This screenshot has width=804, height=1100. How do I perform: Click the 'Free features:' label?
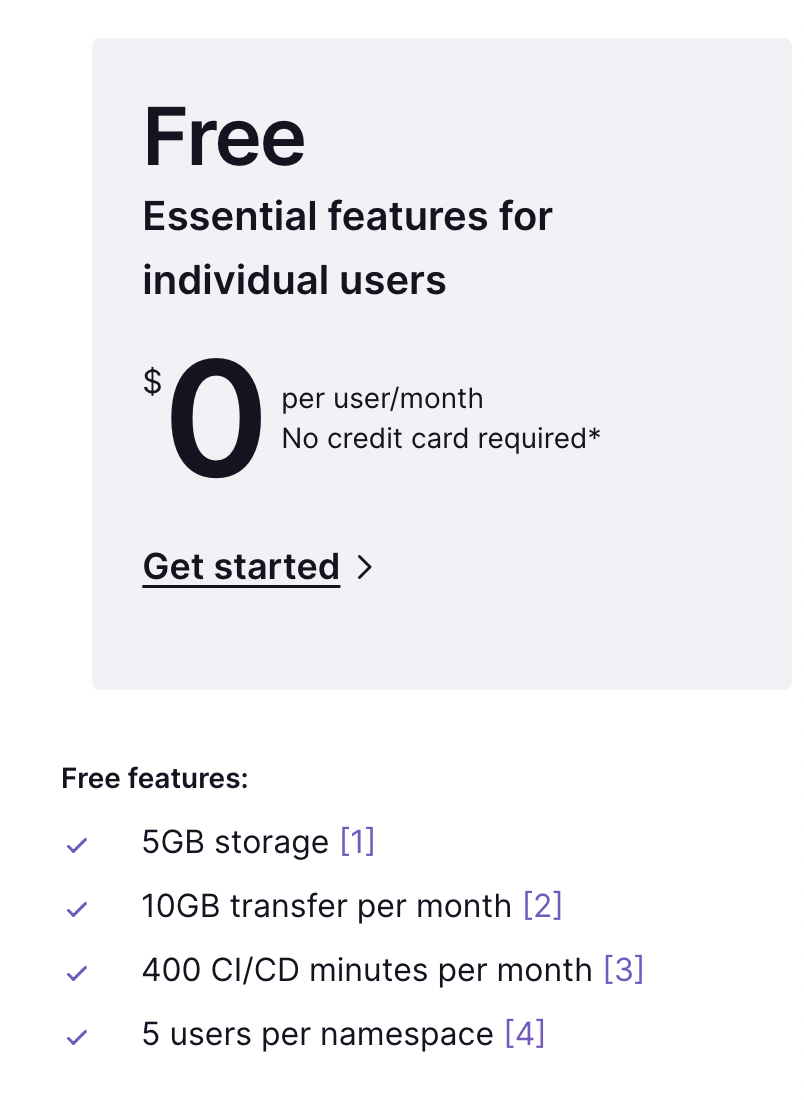(x=155, y=778)
